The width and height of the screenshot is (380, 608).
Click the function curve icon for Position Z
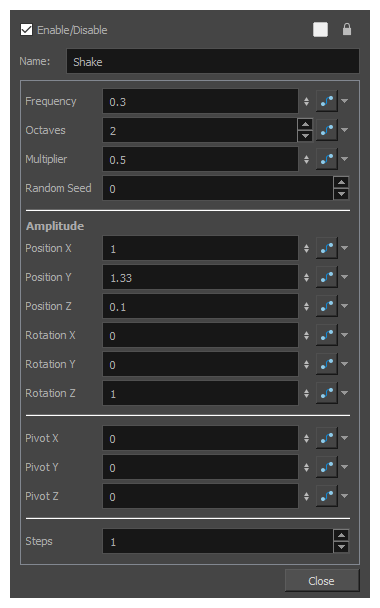[326, 306]
